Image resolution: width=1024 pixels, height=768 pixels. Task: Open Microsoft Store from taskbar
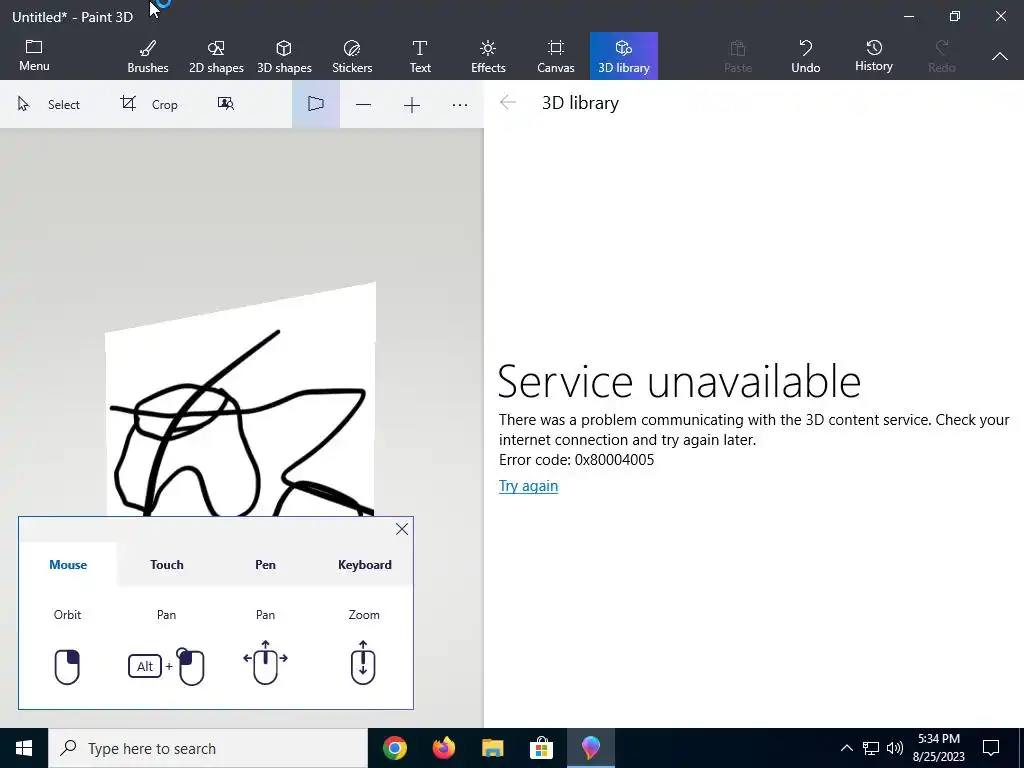(541, 748)
